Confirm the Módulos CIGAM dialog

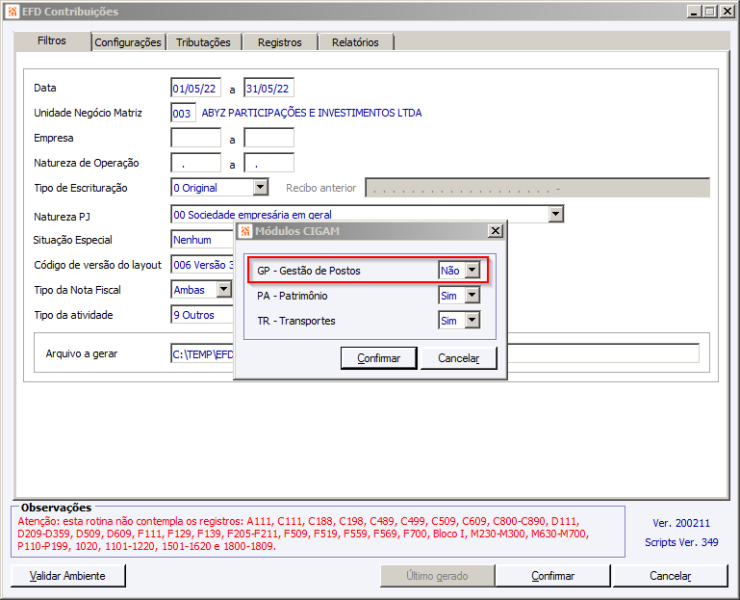tap(378, 358)
